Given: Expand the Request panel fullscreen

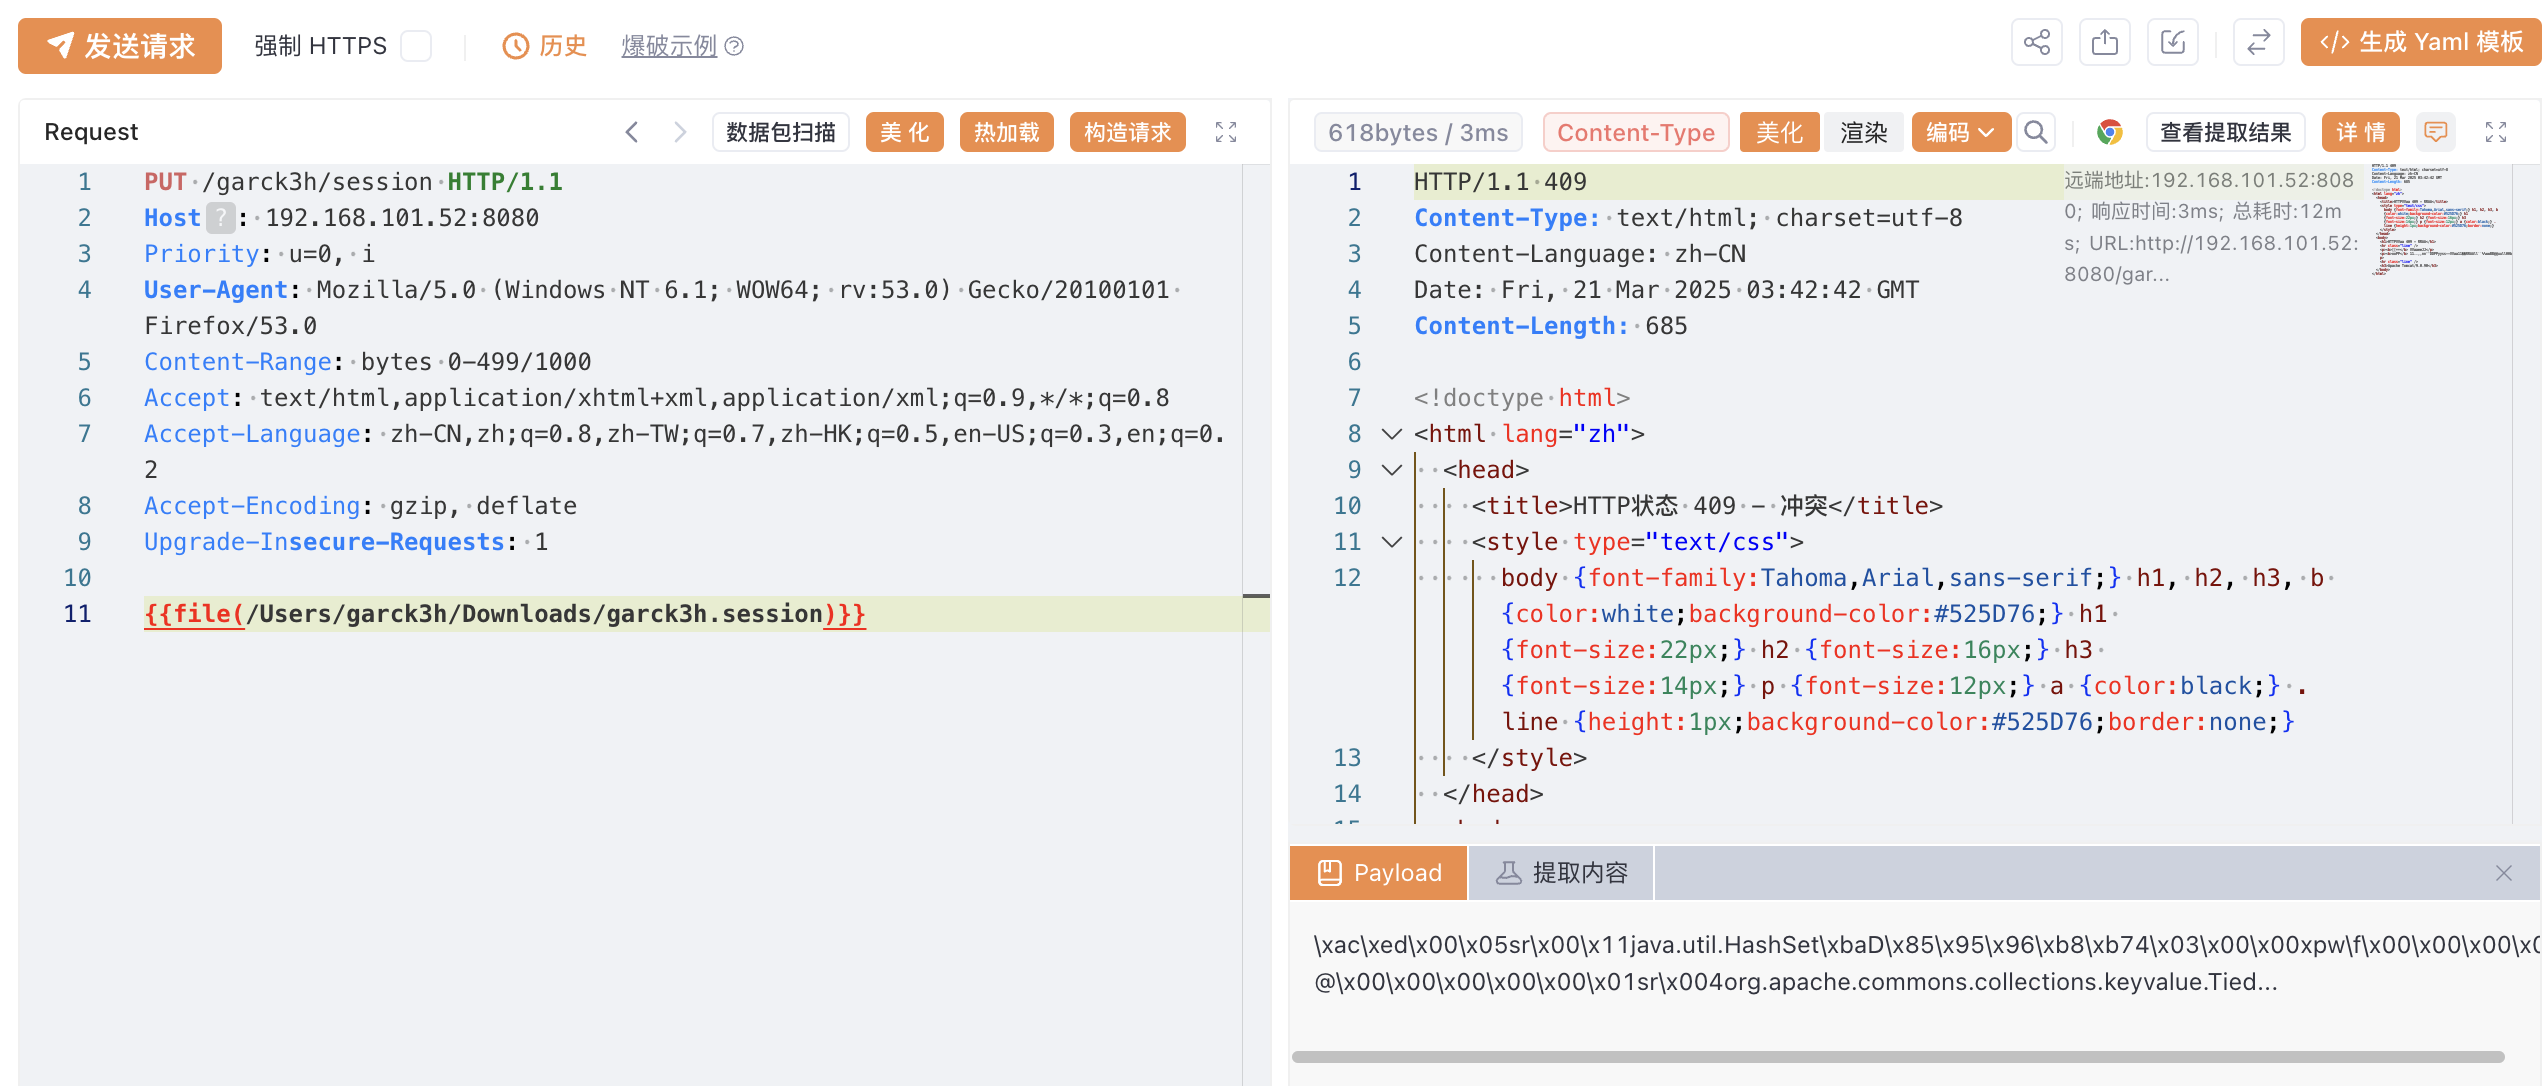Looking at the screenshot, I should click(x=1225, y=132).
